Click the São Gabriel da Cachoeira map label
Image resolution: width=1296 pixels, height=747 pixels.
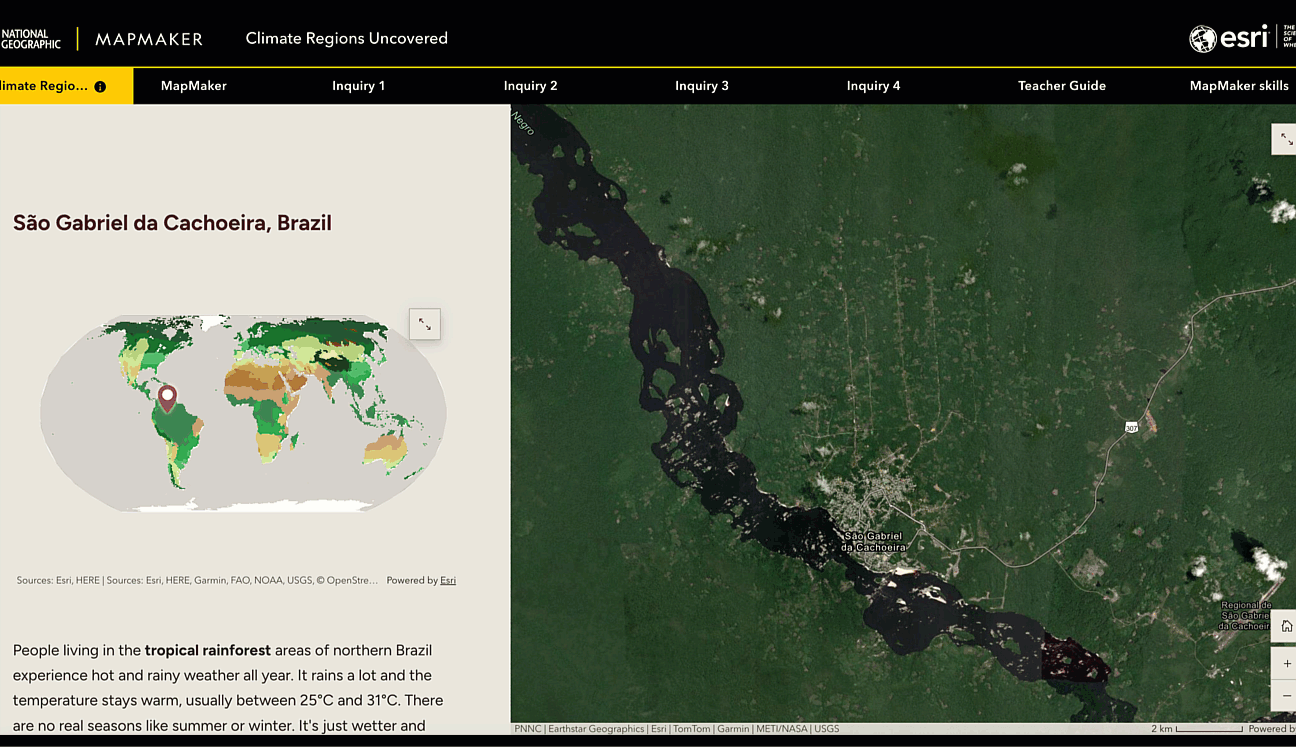(873, 542)
